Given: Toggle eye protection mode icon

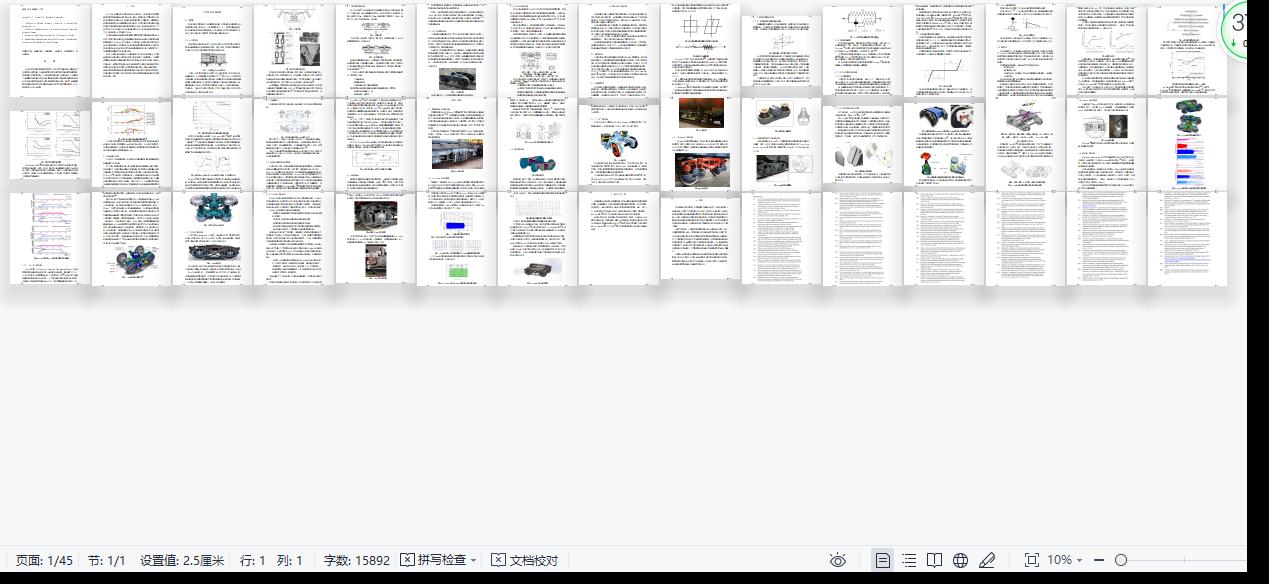Looking at the screenshot, I should [838, 560].
